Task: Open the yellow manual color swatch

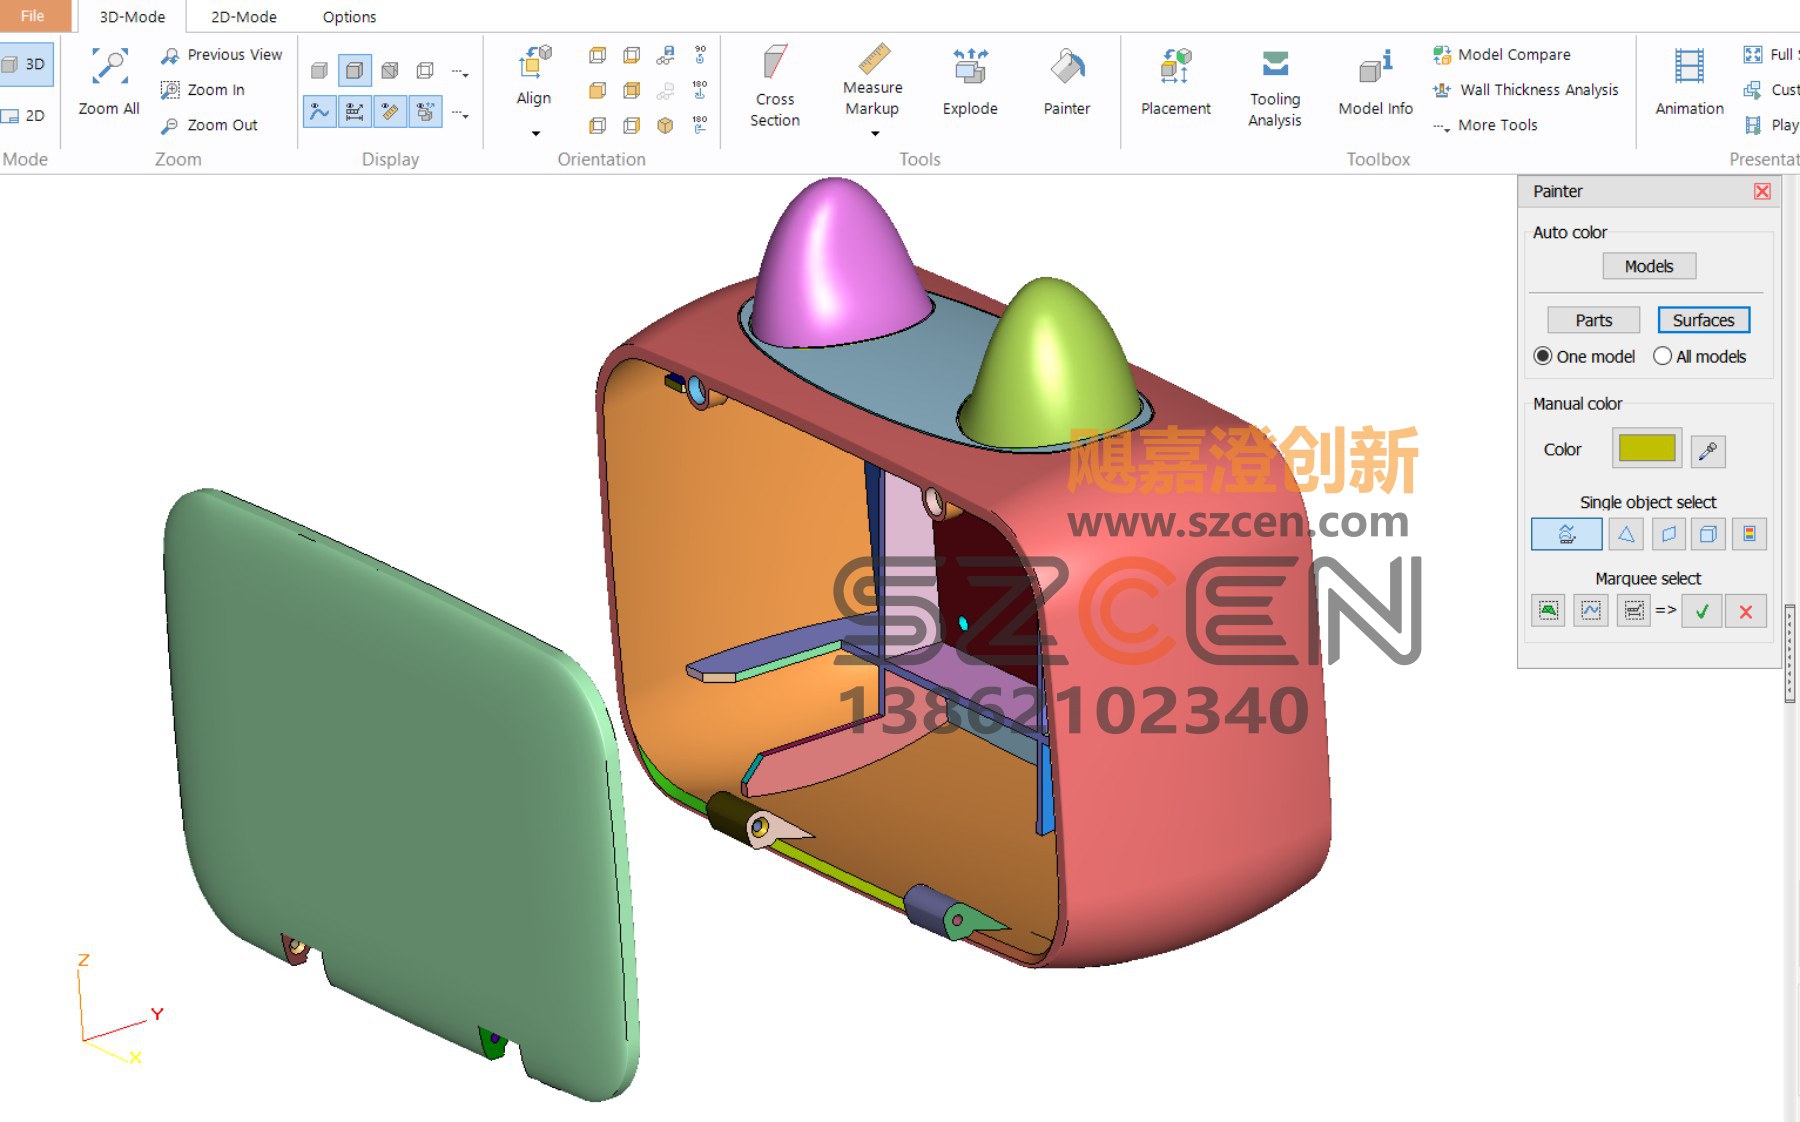Action: coord(1646,448)
